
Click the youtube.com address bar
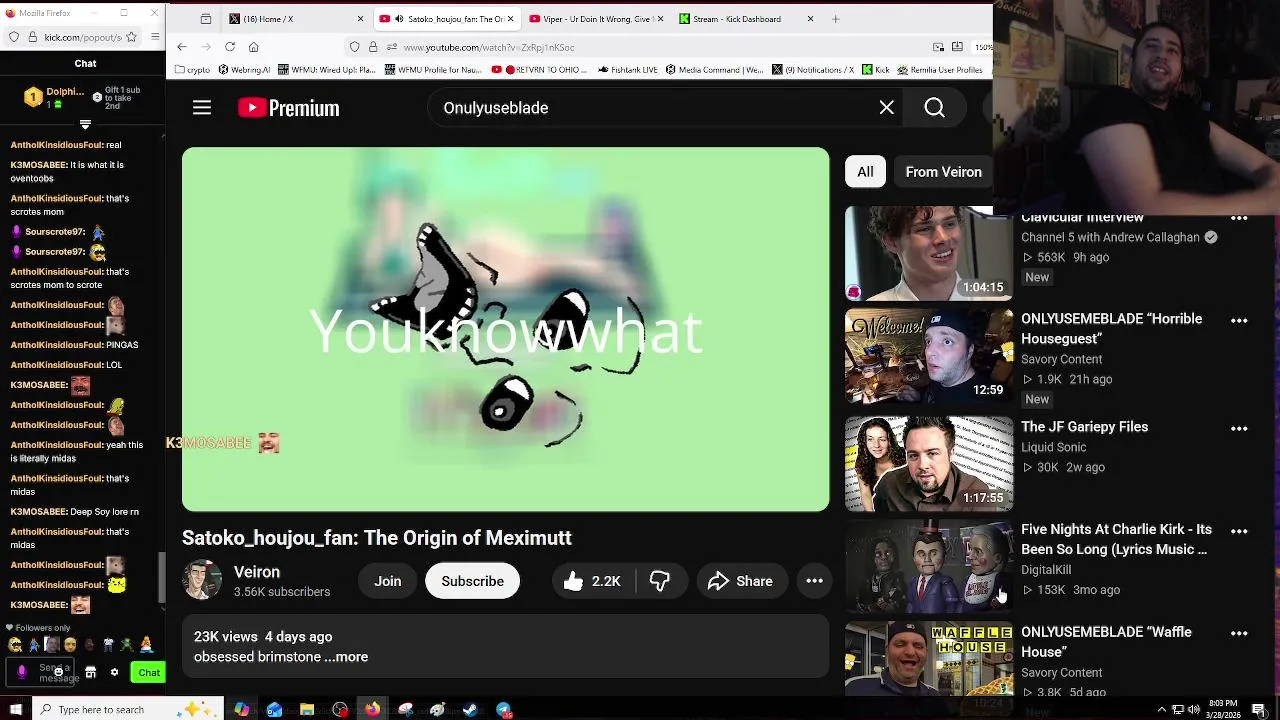[x=660, y=47]
